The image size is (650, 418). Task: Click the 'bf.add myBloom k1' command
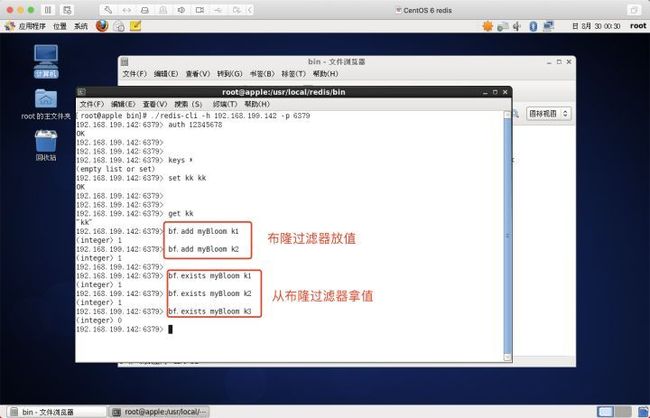tap(204, 231)
